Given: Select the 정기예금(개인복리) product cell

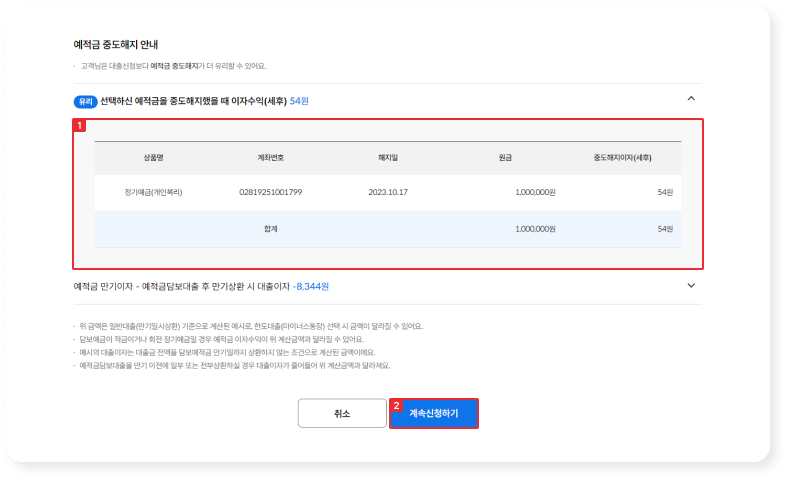Looking at the screenshot, I should 153,192.
